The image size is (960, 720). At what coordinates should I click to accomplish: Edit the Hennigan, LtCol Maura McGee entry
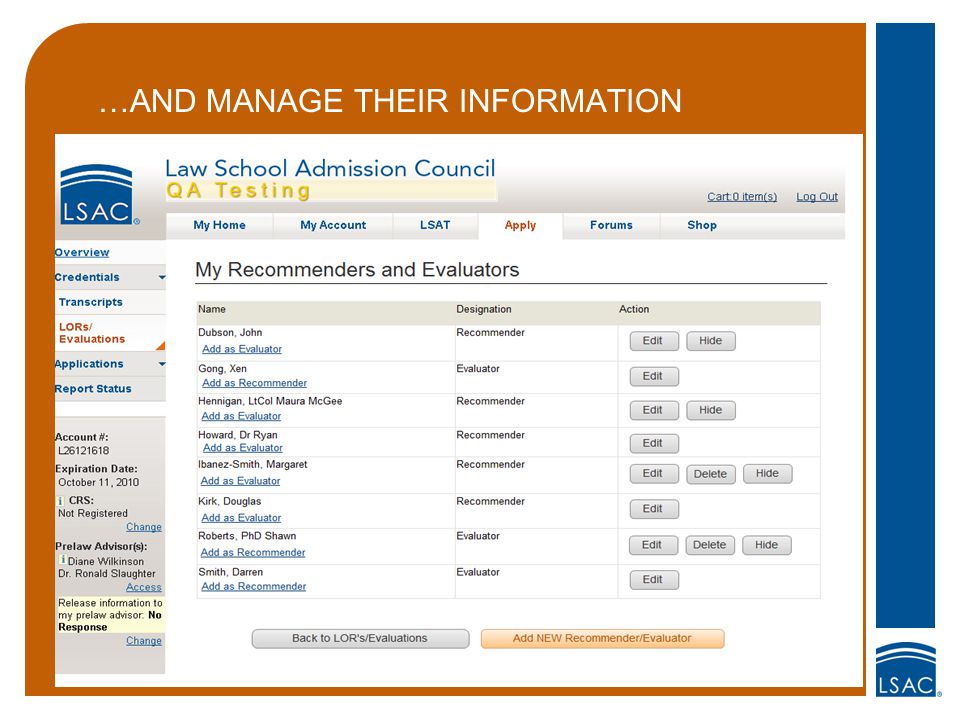(x=654, y=410)
